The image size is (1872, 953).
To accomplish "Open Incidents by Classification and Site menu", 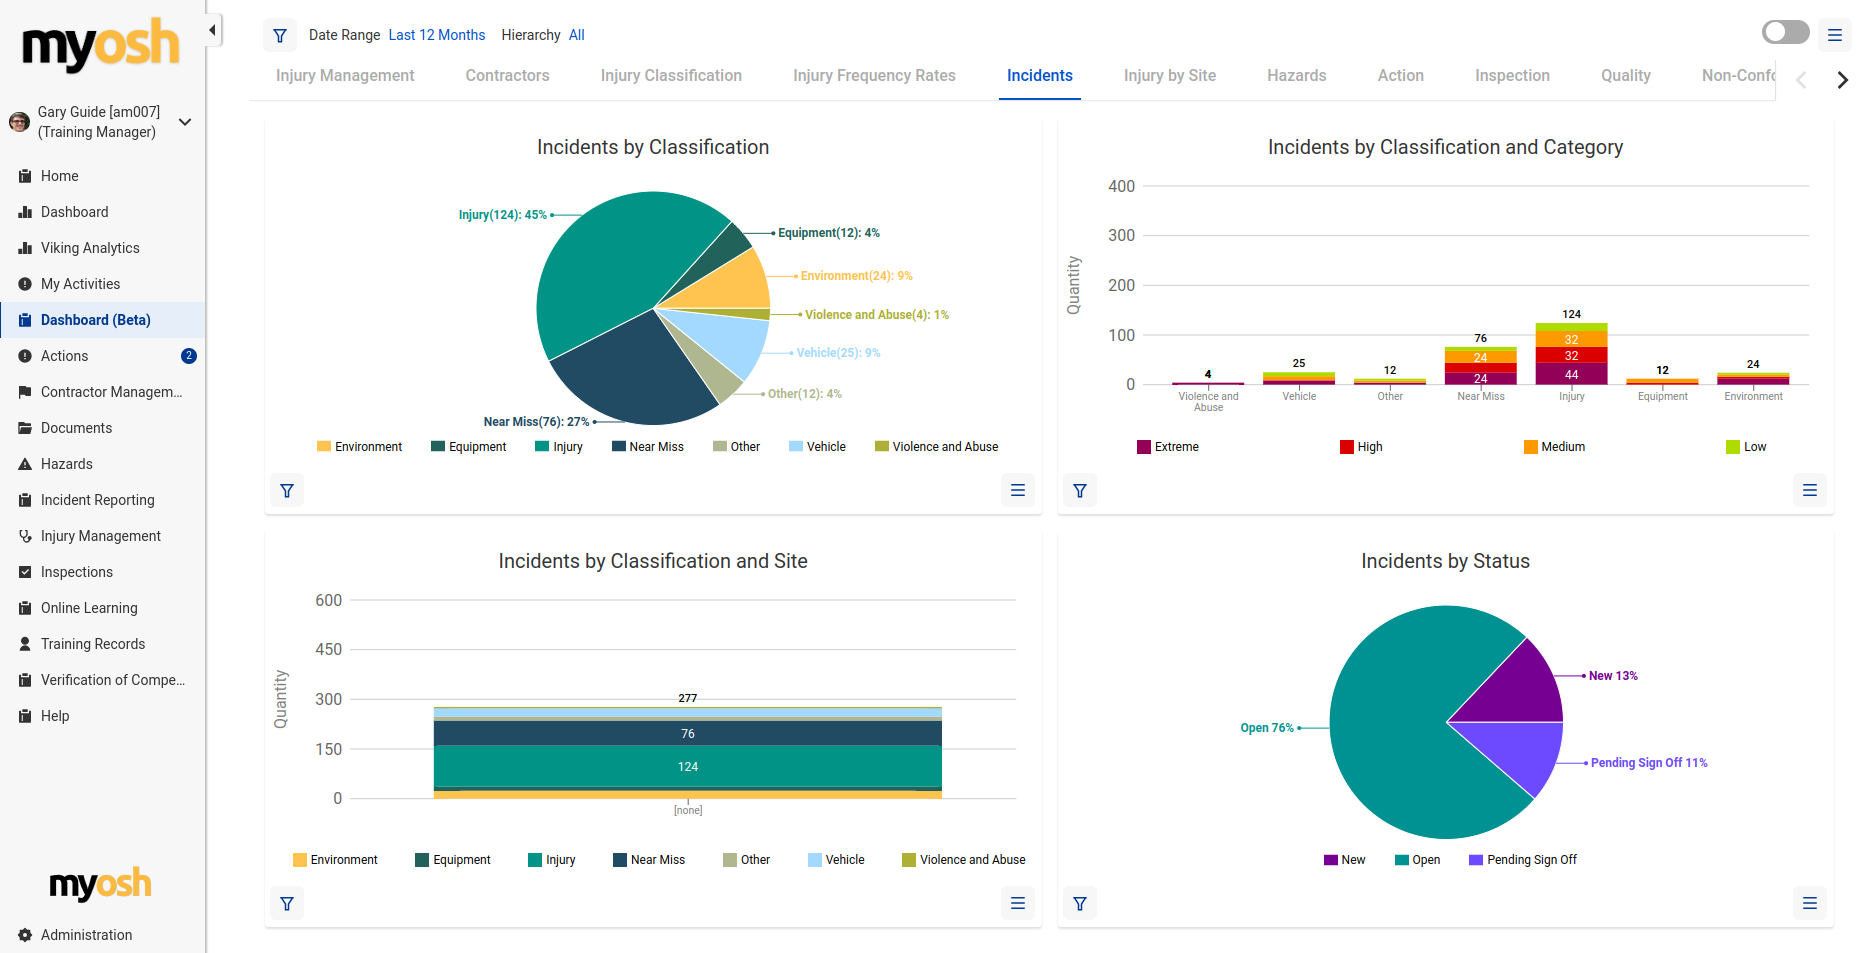I will click(x=1018, y=904).
